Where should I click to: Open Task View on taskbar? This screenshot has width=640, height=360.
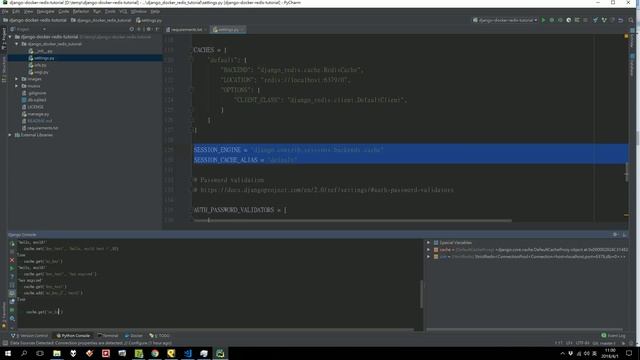tap(40, 353)
